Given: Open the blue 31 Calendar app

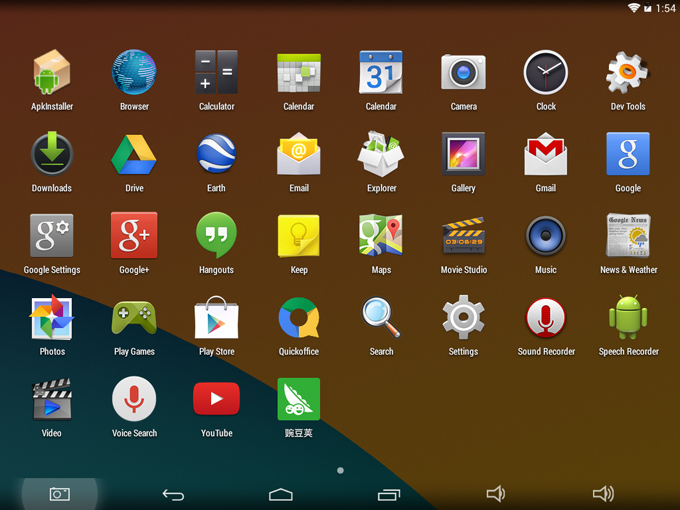Looking at the screenshot, I should pyautogui.click(x=381, y=72).
